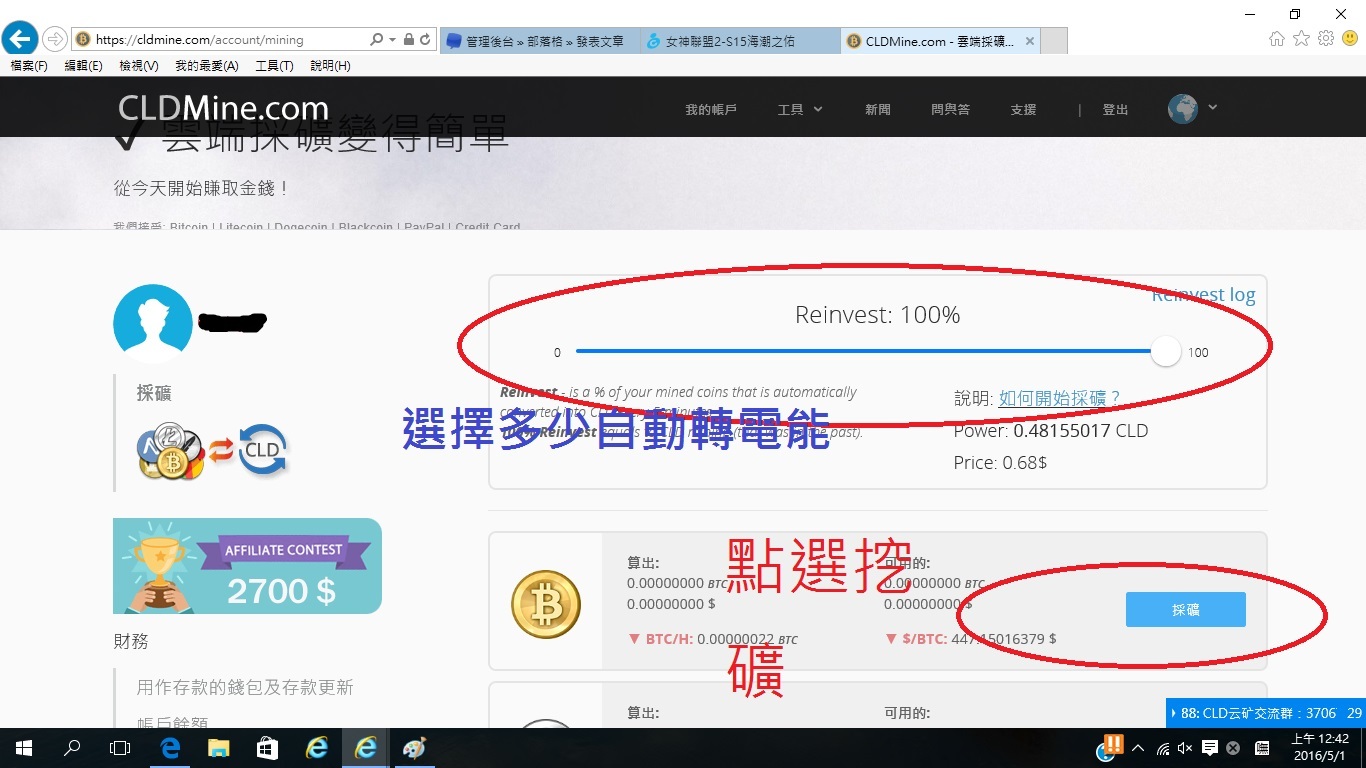Click the globe language icon

[1183, 109]
